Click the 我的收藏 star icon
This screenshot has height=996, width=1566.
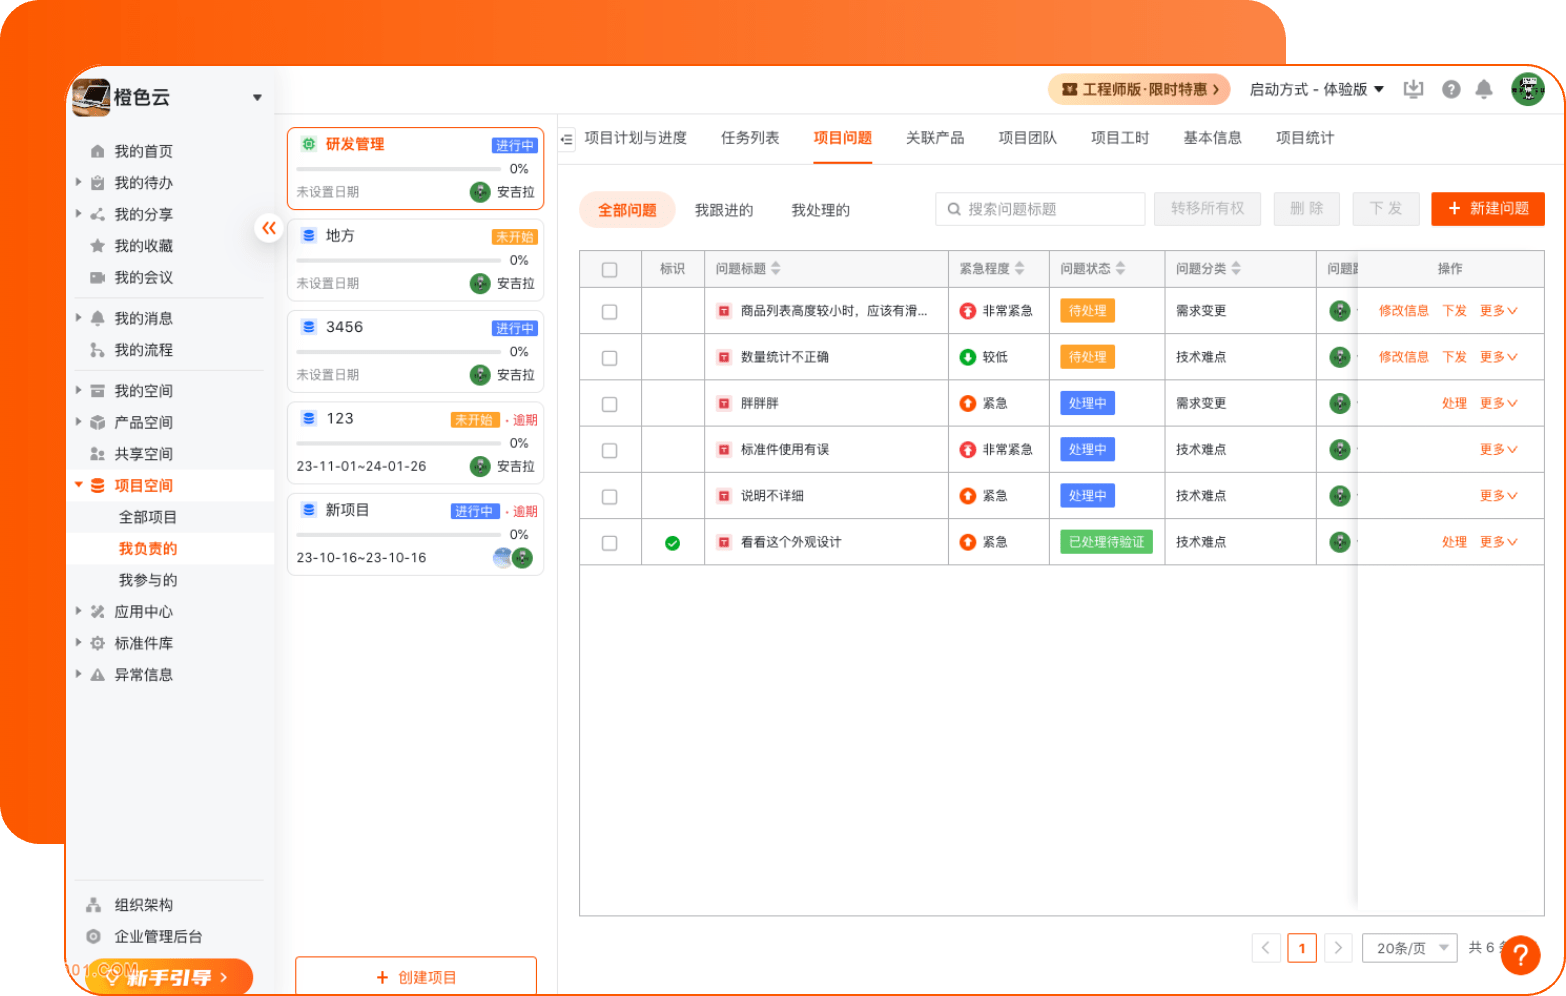point(98,246)
